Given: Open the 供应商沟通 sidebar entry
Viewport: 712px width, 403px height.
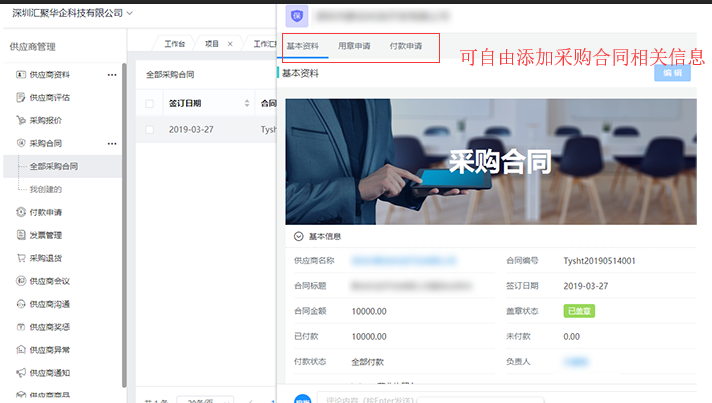Looking at the screenshot, I should tap(49, 304).
